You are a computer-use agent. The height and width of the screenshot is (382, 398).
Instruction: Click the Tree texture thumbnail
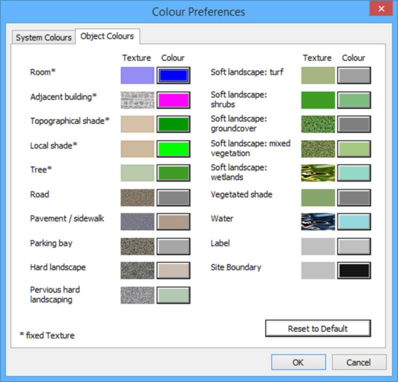click(137, 173)
